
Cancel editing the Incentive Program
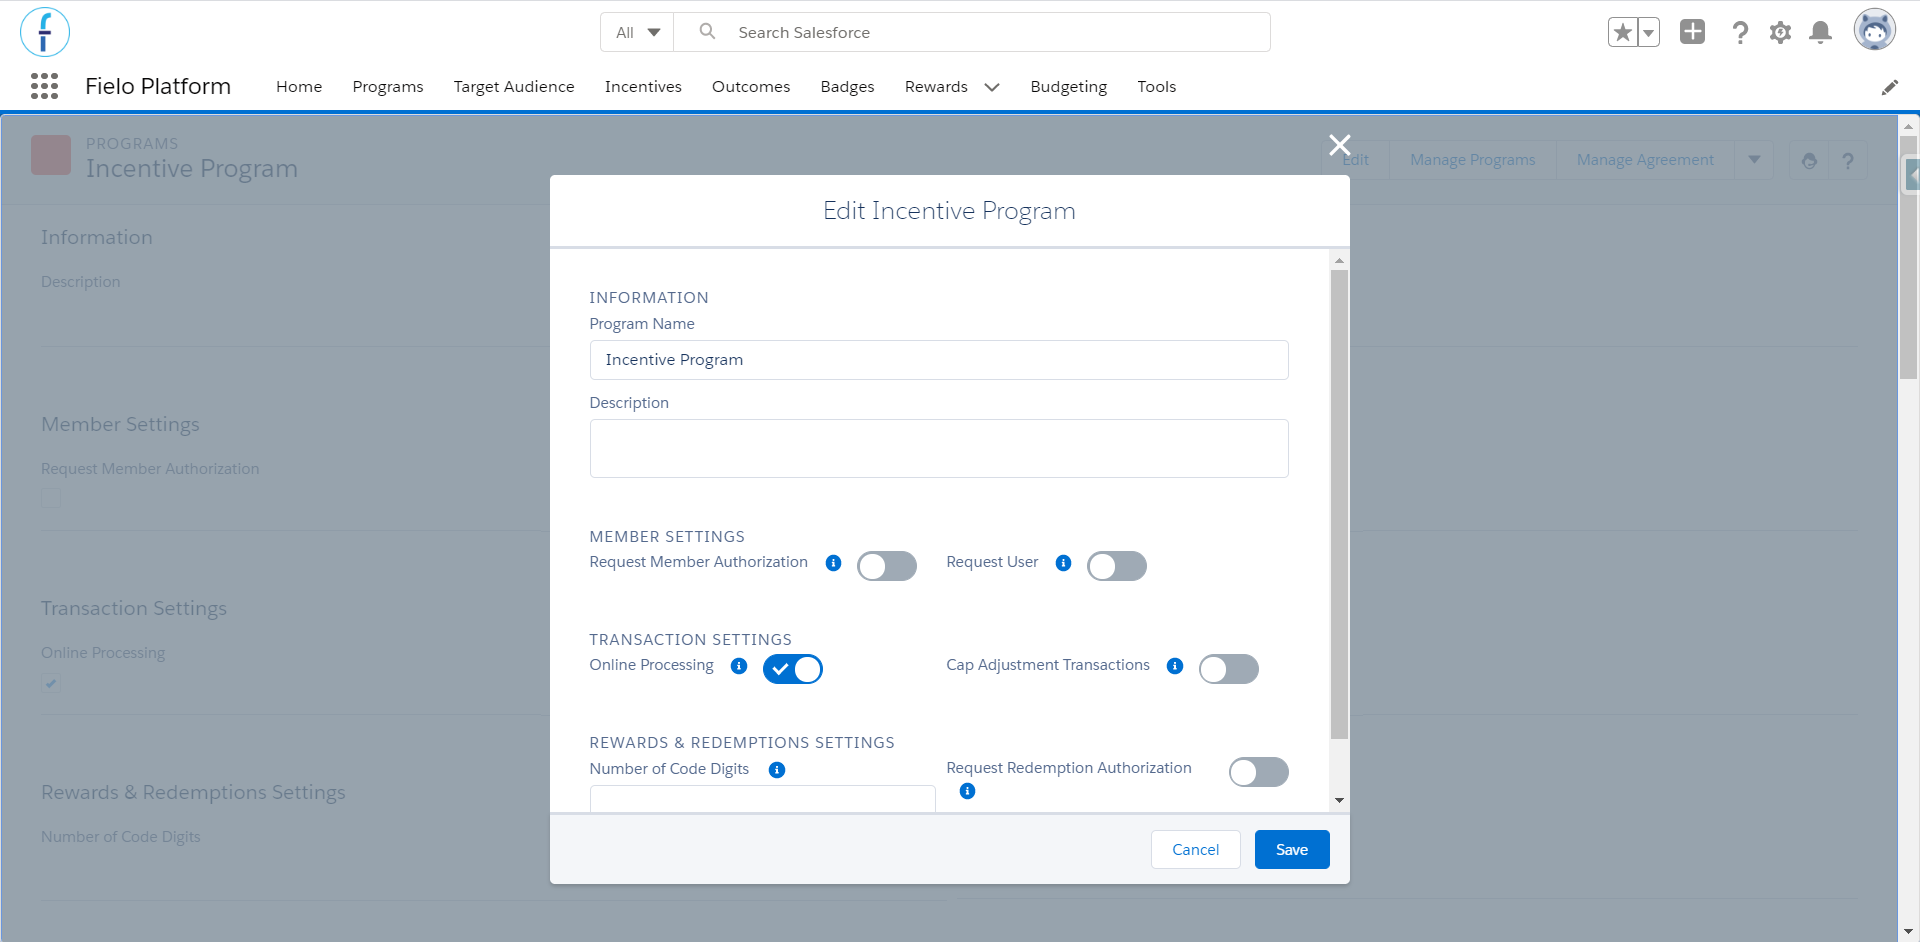(x=1196, y=850)
